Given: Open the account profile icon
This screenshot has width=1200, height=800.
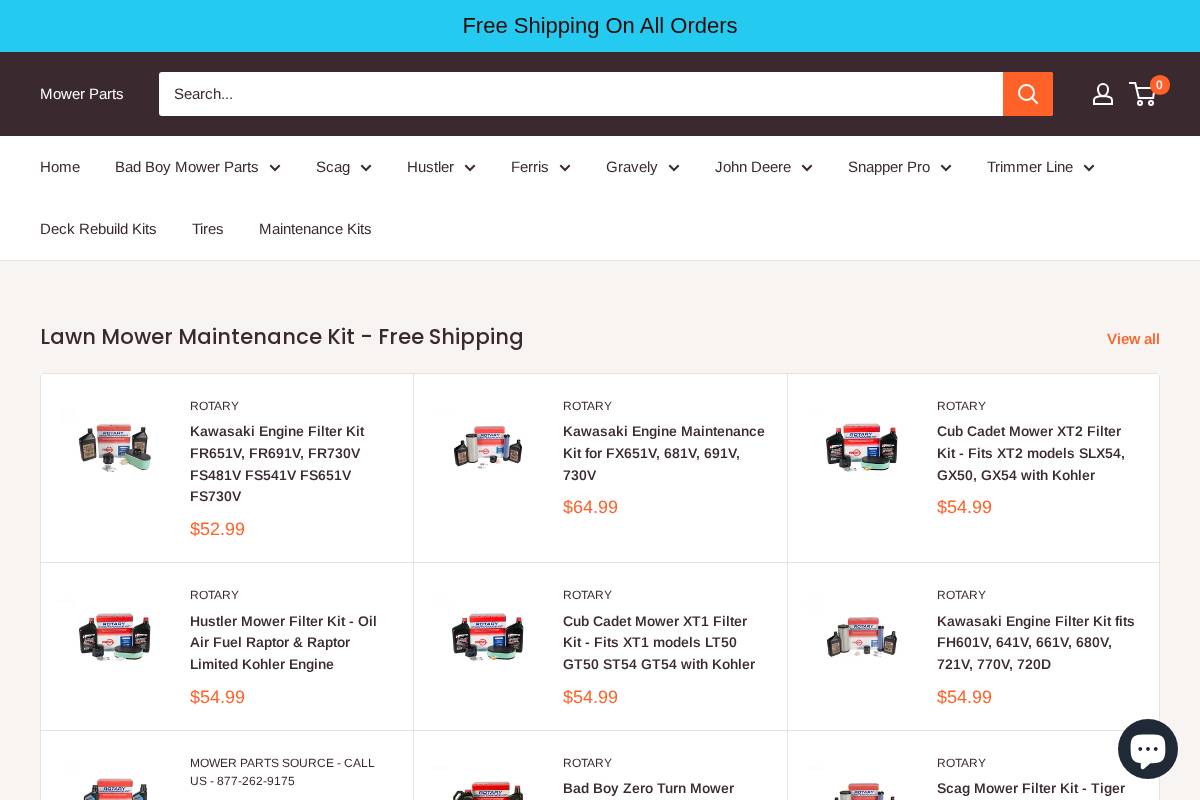Looking at the screenshot, I should tap(1103, 94).
